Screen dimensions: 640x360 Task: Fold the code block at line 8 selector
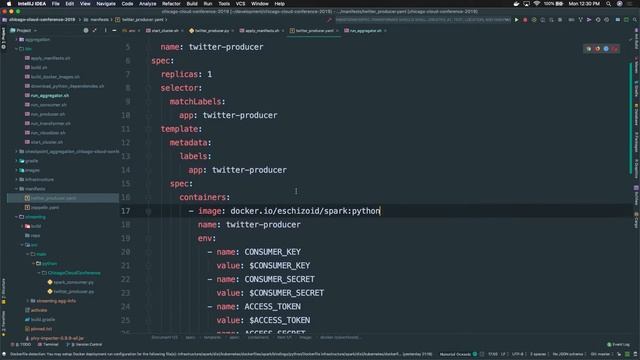point(149,88)
